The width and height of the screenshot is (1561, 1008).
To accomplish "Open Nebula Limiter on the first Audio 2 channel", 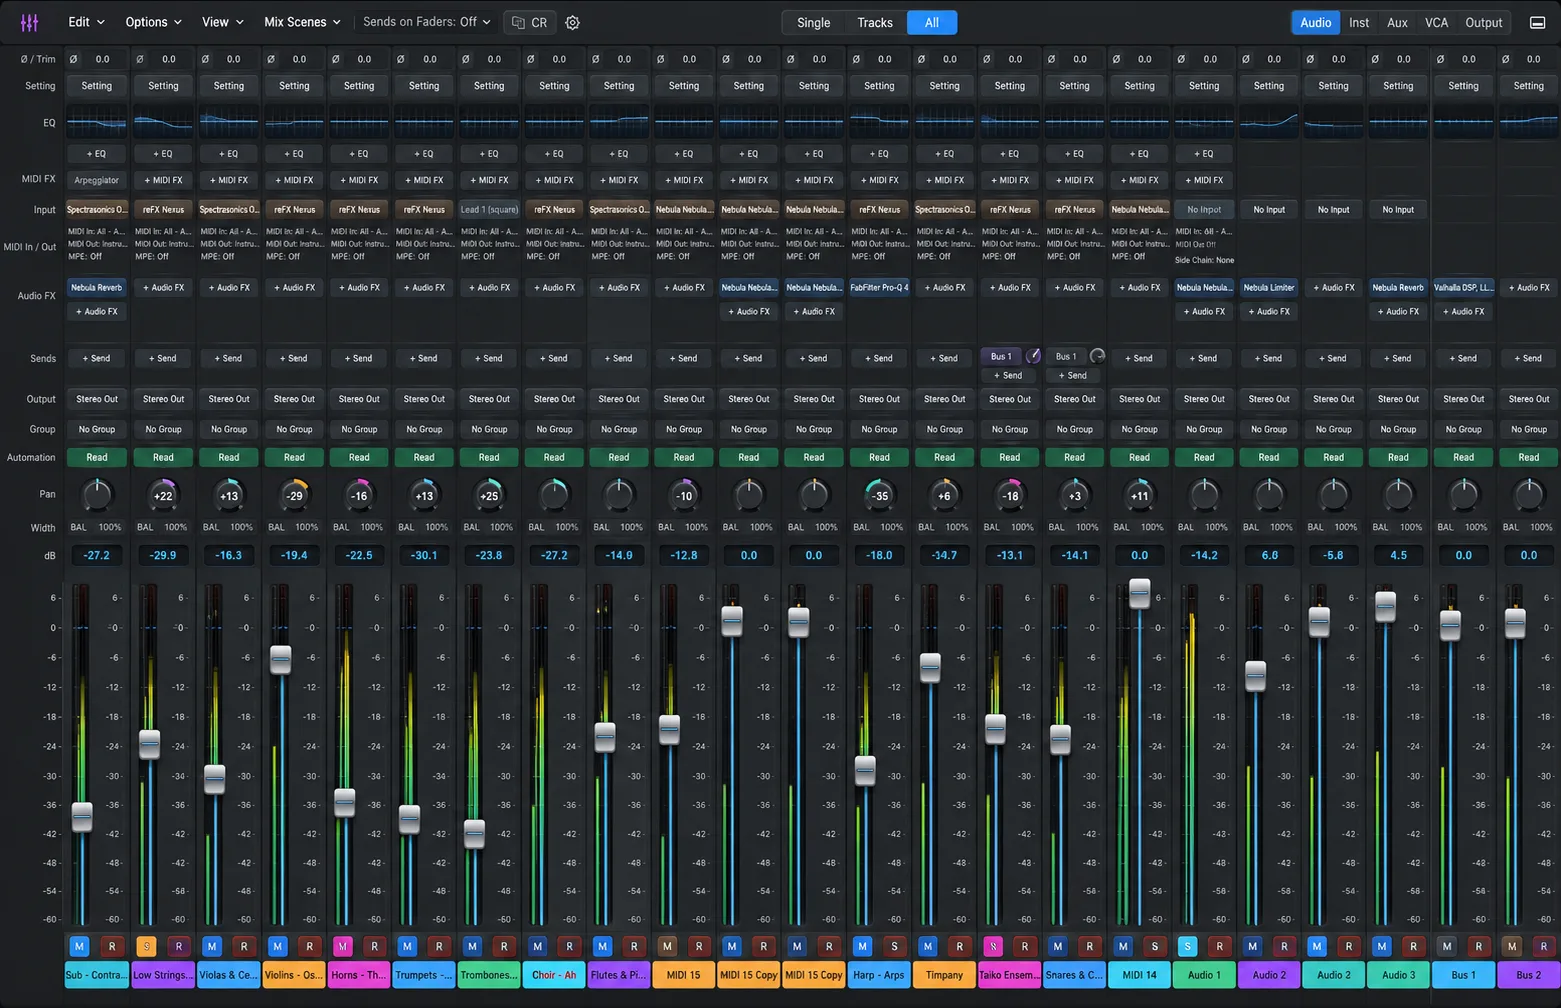I will click(1269, 287).
